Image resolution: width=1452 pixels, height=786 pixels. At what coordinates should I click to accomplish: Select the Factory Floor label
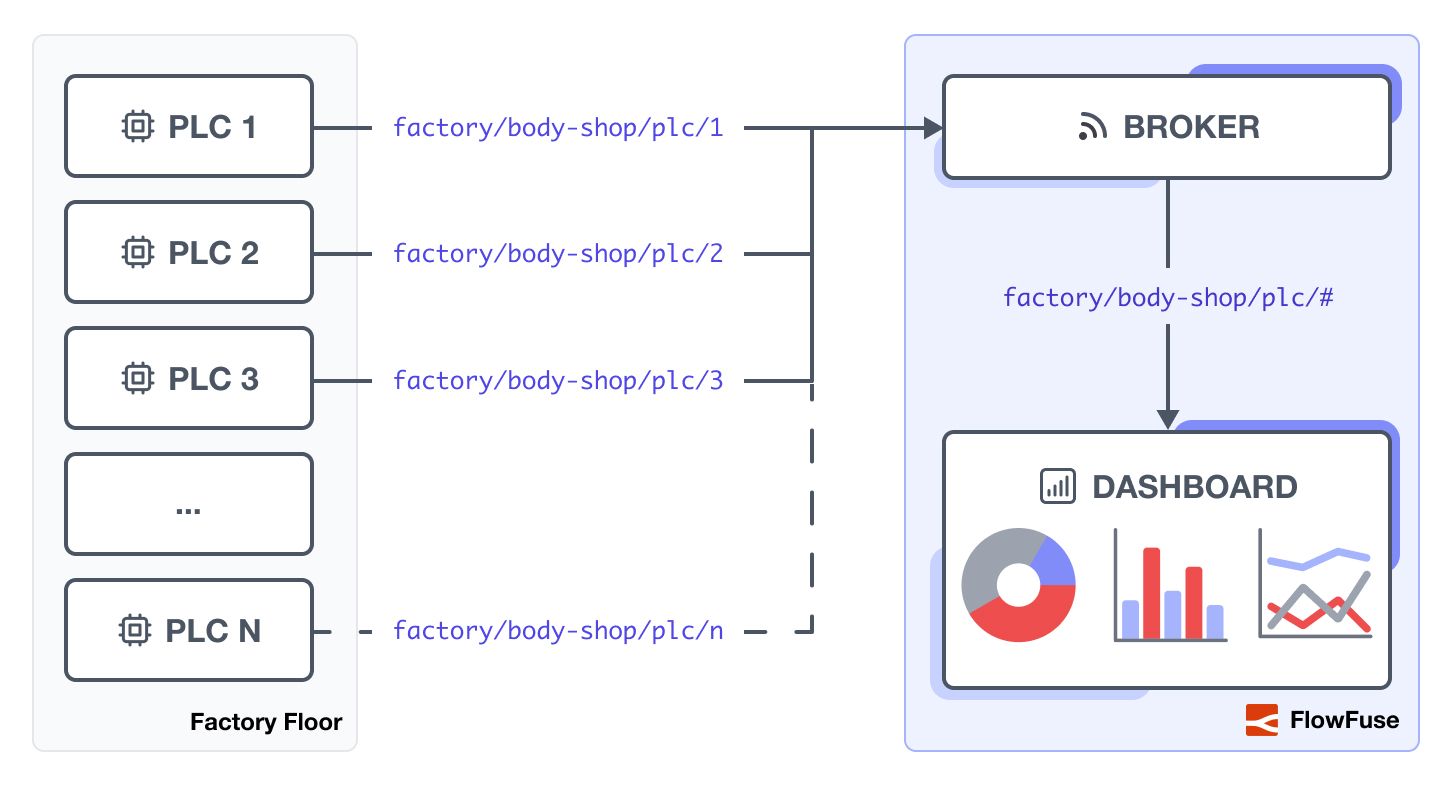pyautogui.click(x=266, y=721)
